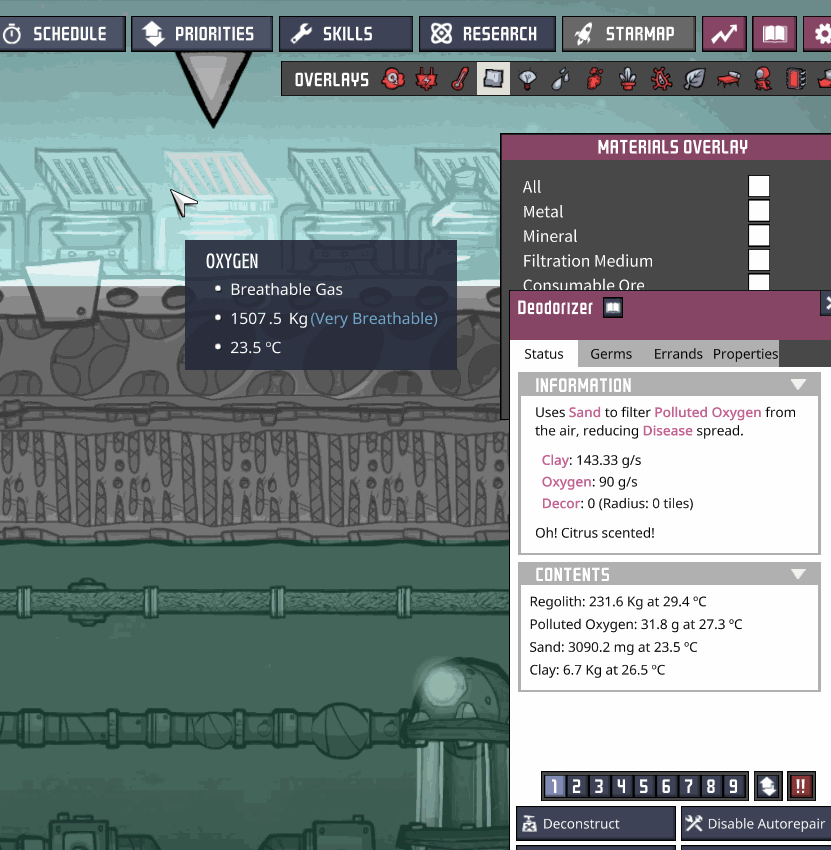Toggle the Decor overlay potted plant icon

point(628,79)
